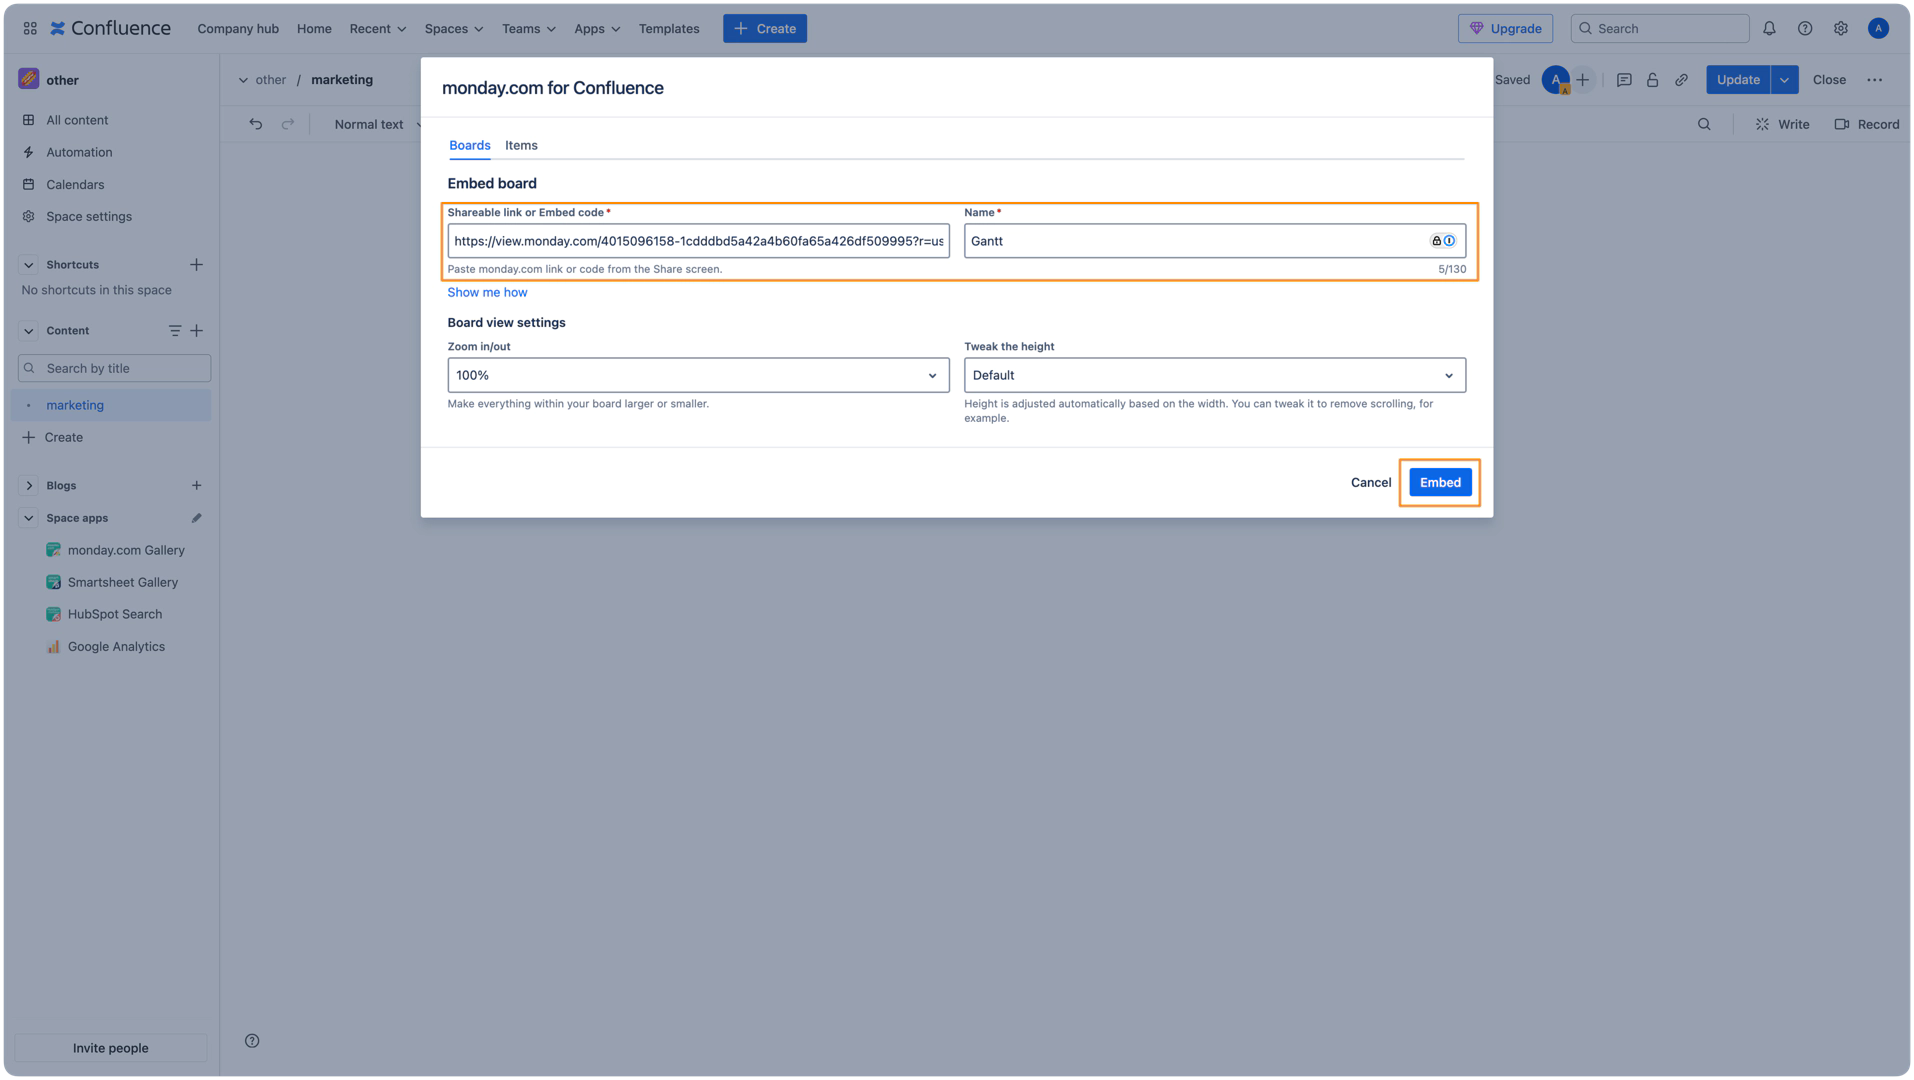Copy page link icon
The height and width of the screenshot is (1080, 1914).
point(1681,80)
